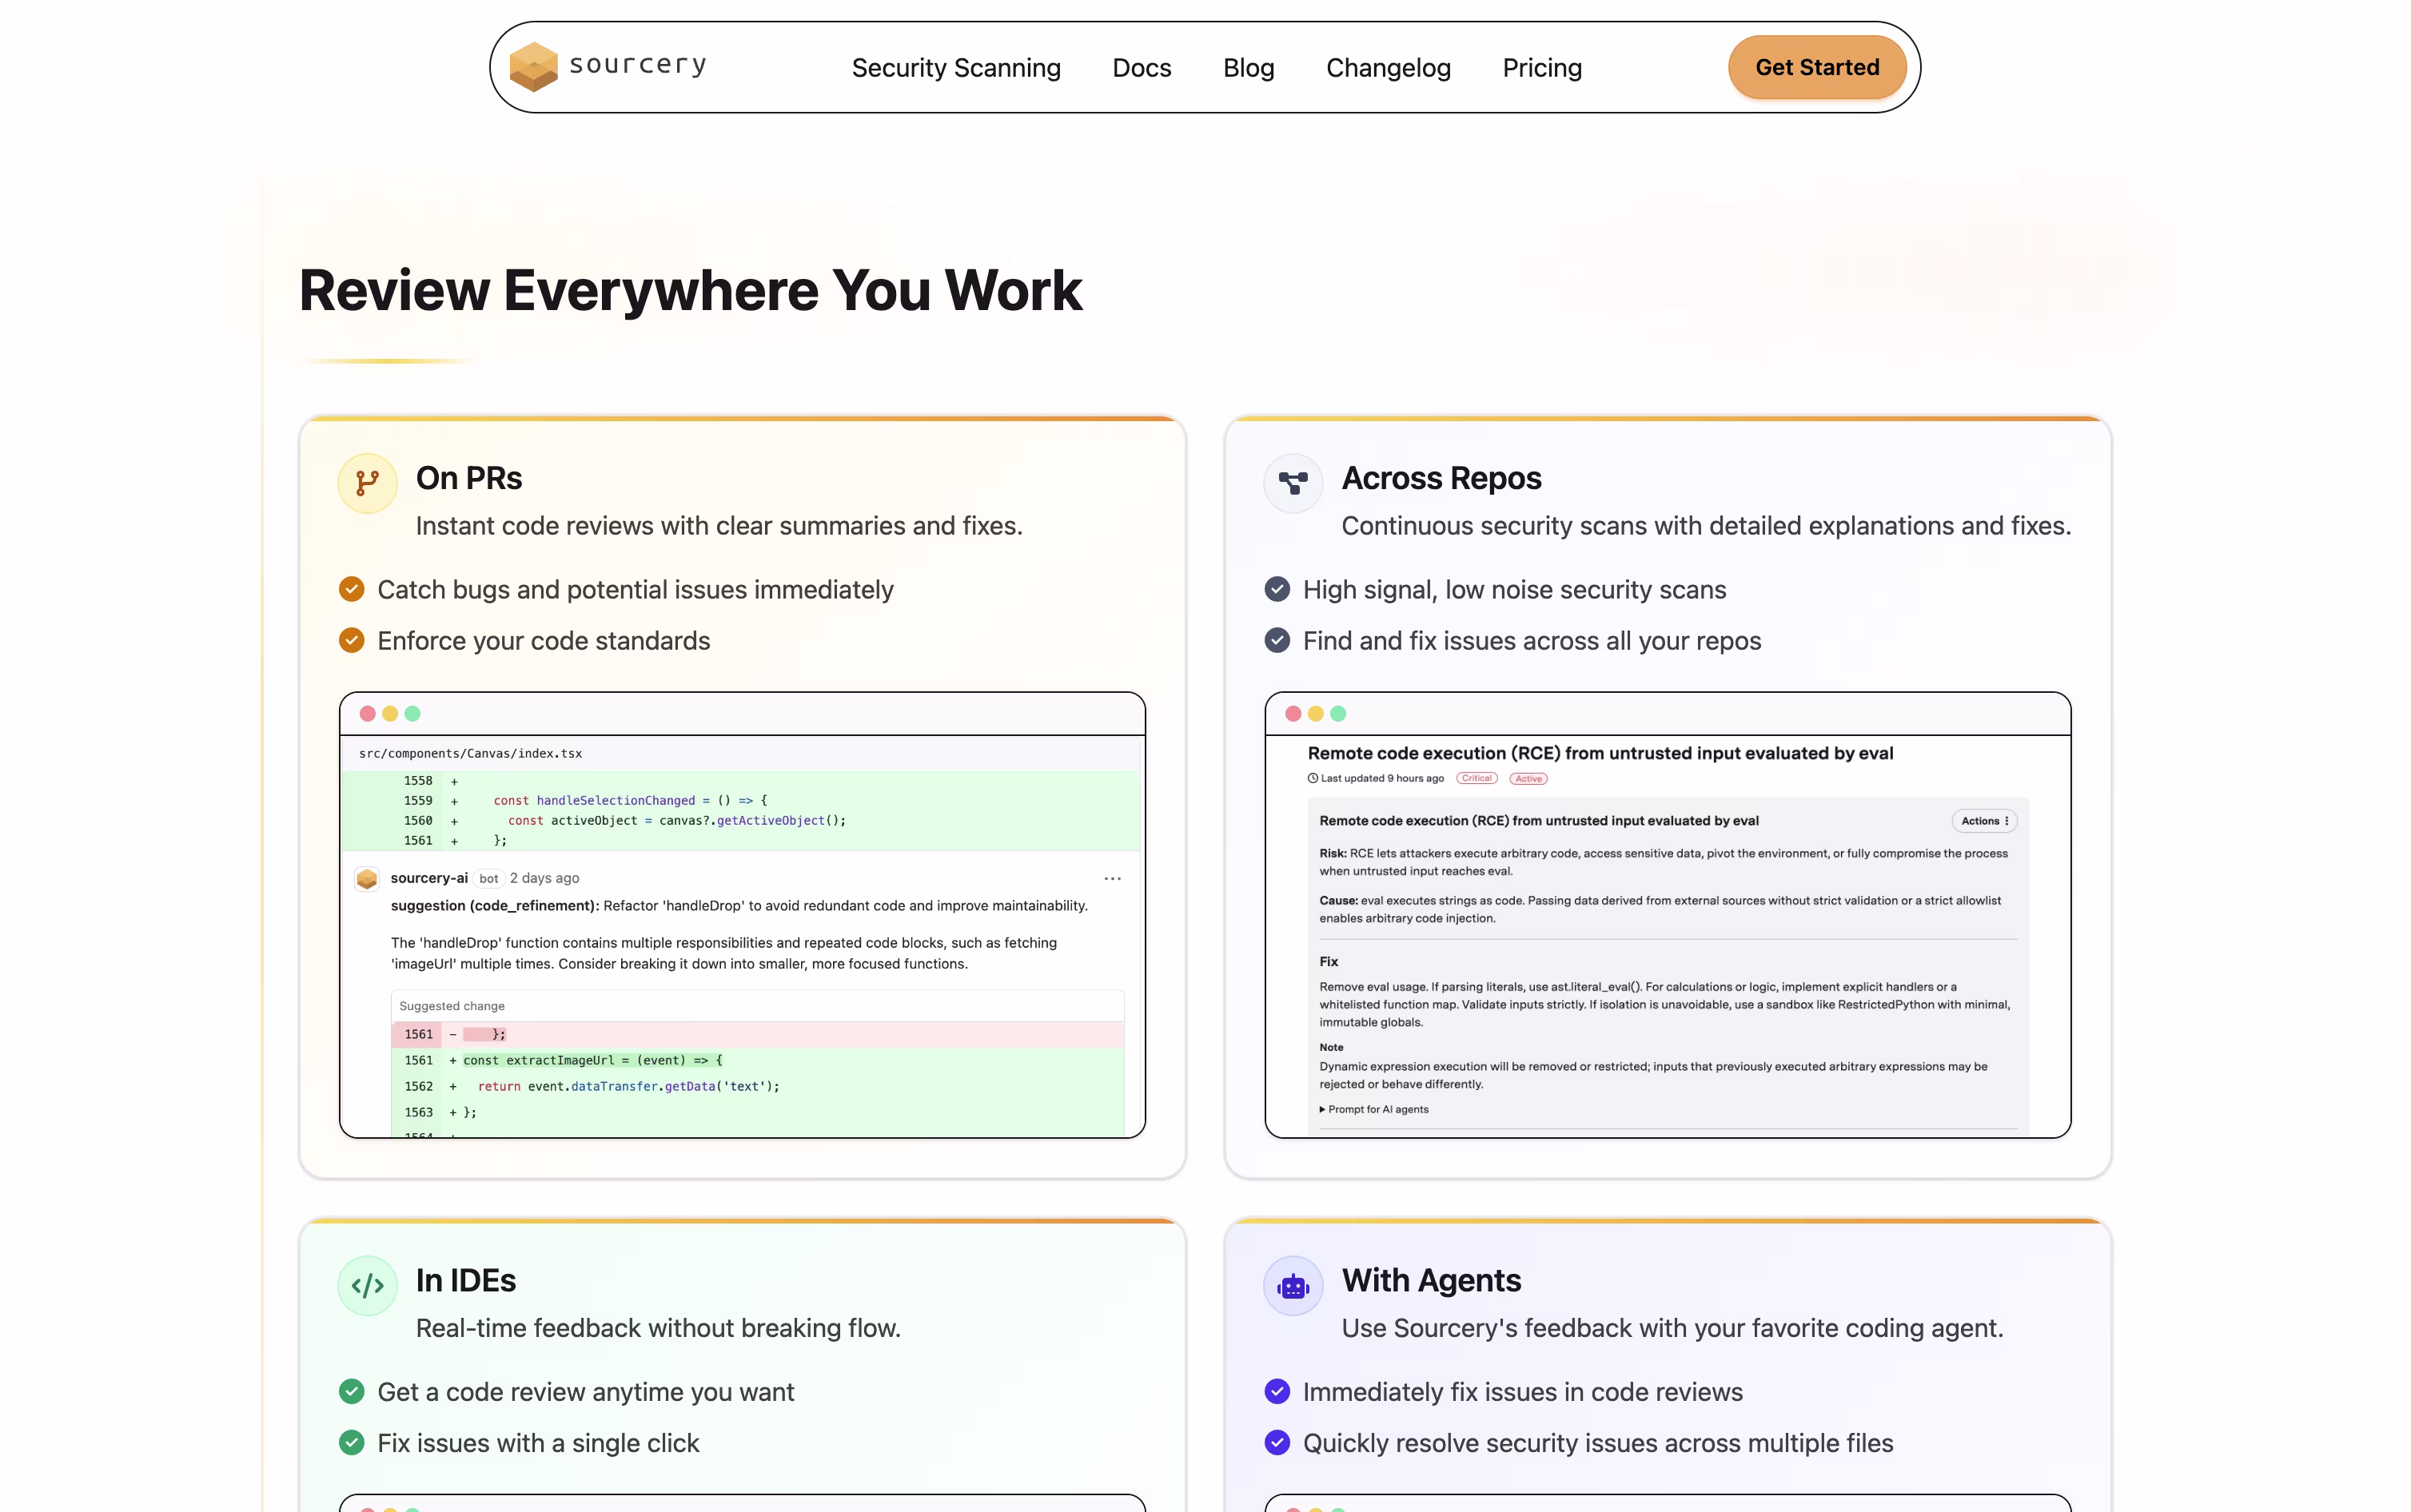Click checkmark beside Quickly resolve security issues
The height and width of the screenshot is (1512, 2411).
pos(1276,1442)
